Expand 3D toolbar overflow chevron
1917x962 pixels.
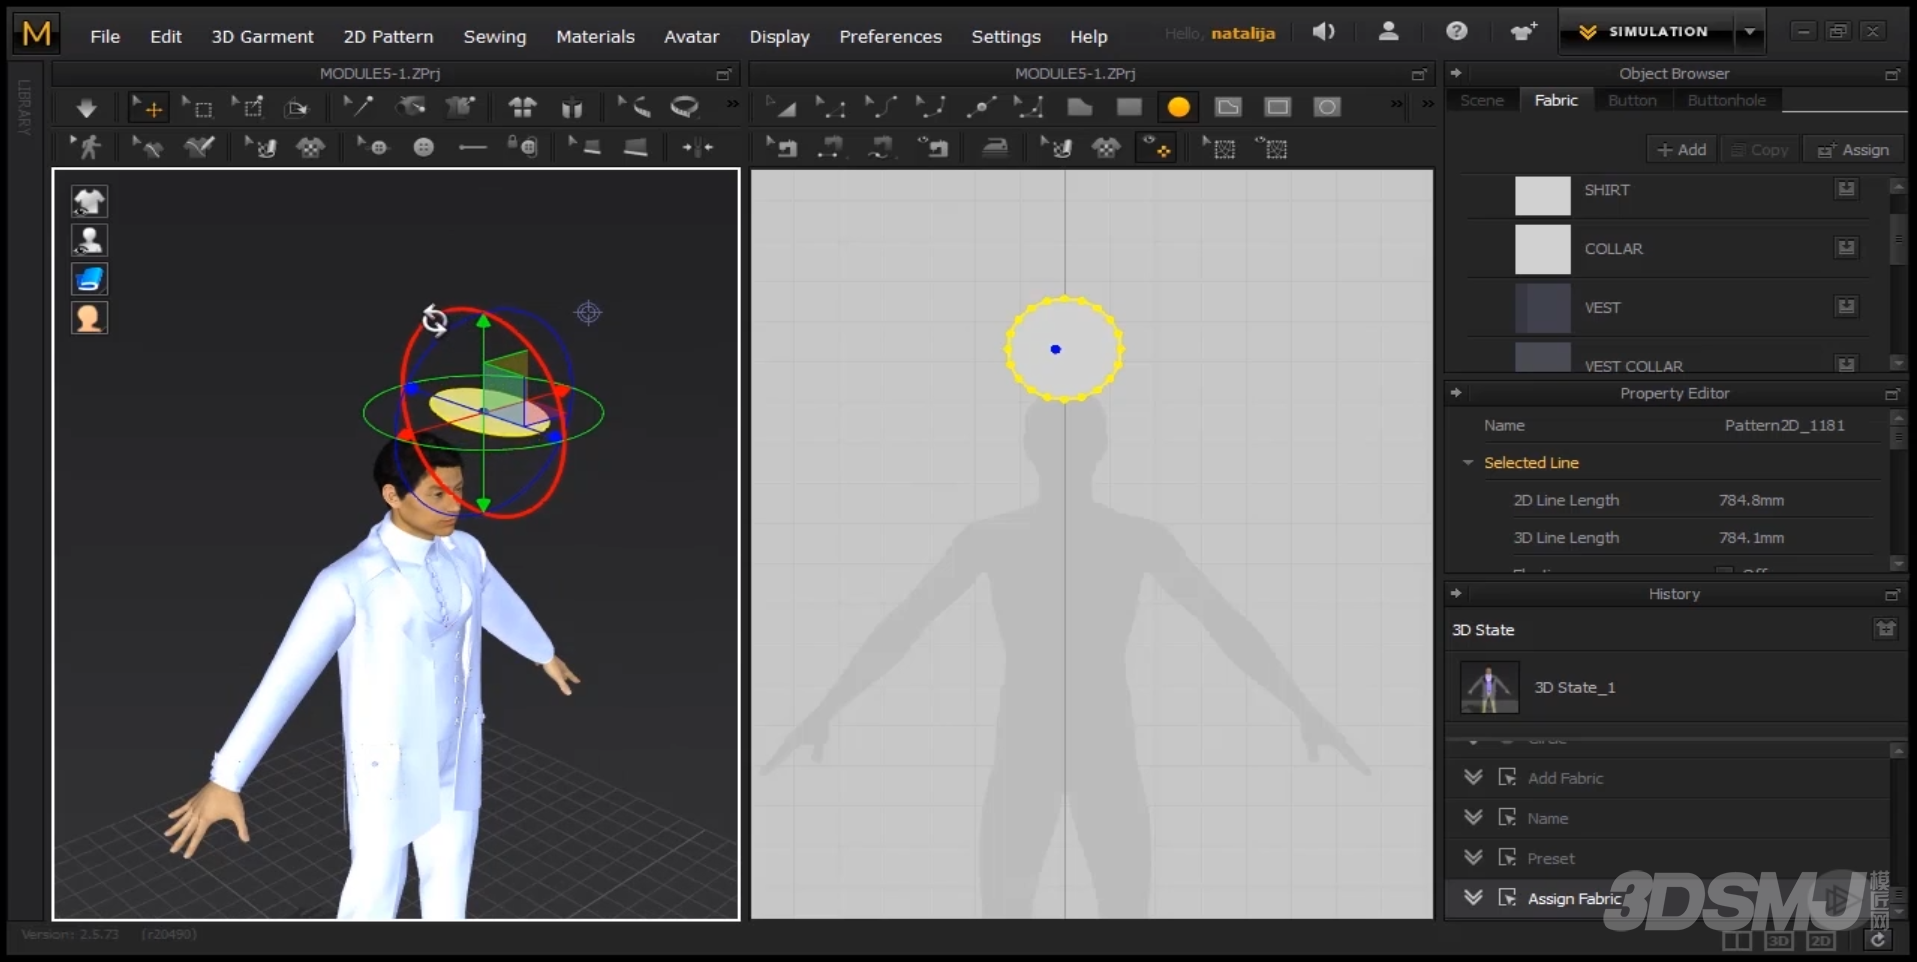click(x=733, y=104)
